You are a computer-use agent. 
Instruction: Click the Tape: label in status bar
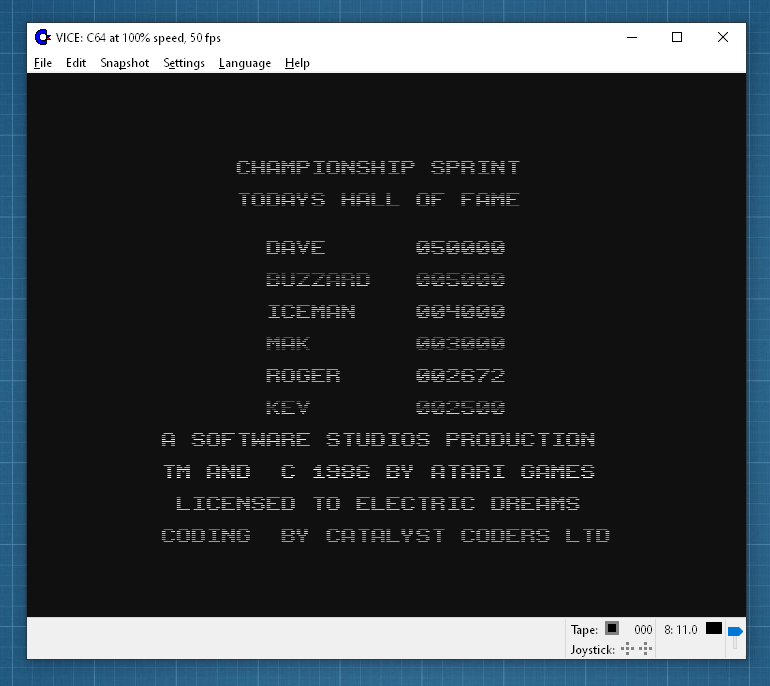(x=584, y=630)
